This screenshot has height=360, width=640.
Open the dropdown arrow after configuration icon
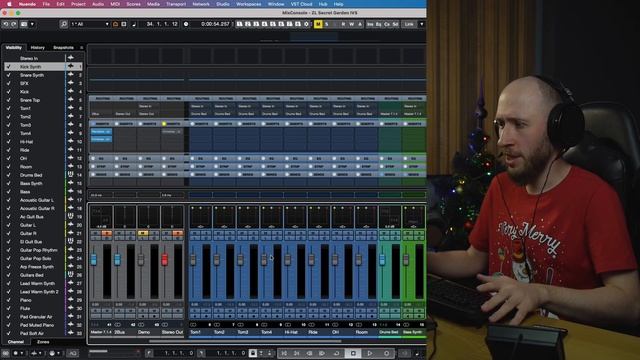(32, 24)
